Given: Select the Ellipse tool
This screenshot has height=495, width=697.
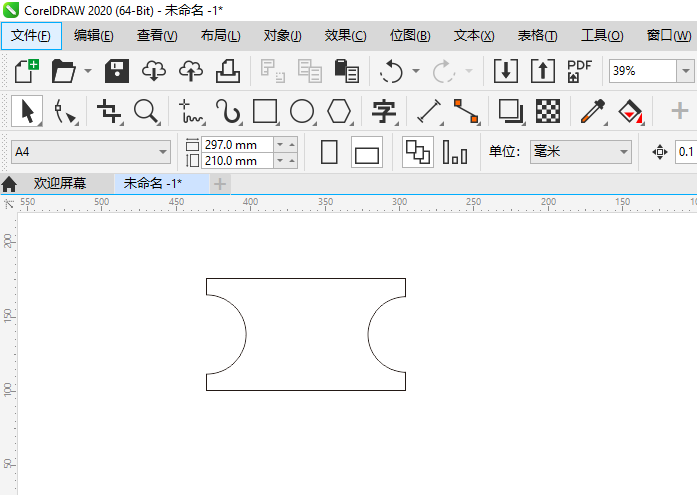Looking at the screenshot, I should pyautogui.click(x=302, y=111).
